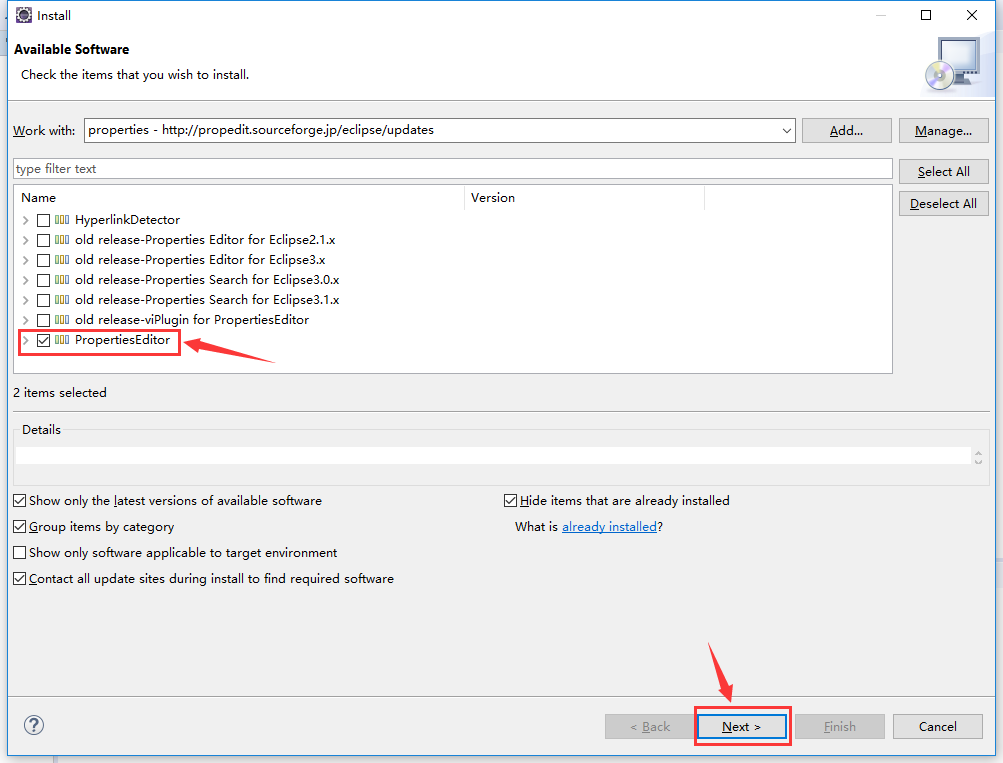Check old release-Properties Editor for Eclipse3.x
The height and width of the screenshot is (763, 1003).
(43, 260)
